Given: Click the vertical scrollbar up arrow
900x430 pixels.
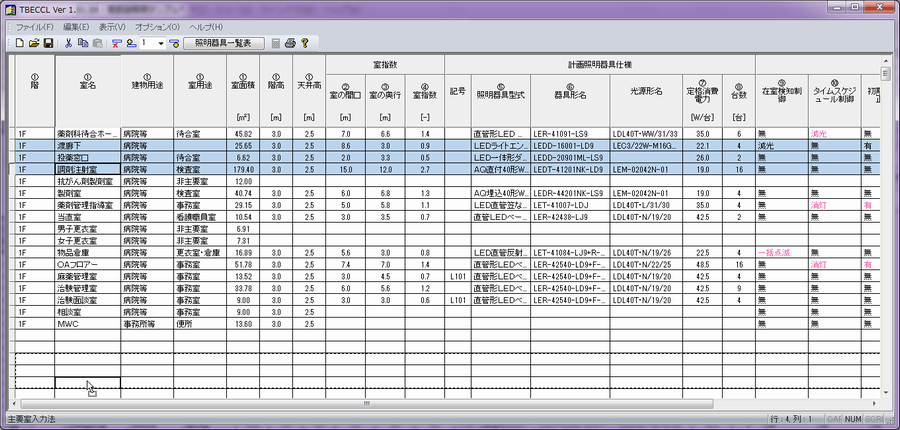Looking at the screenshot, I should click(885, 73).
